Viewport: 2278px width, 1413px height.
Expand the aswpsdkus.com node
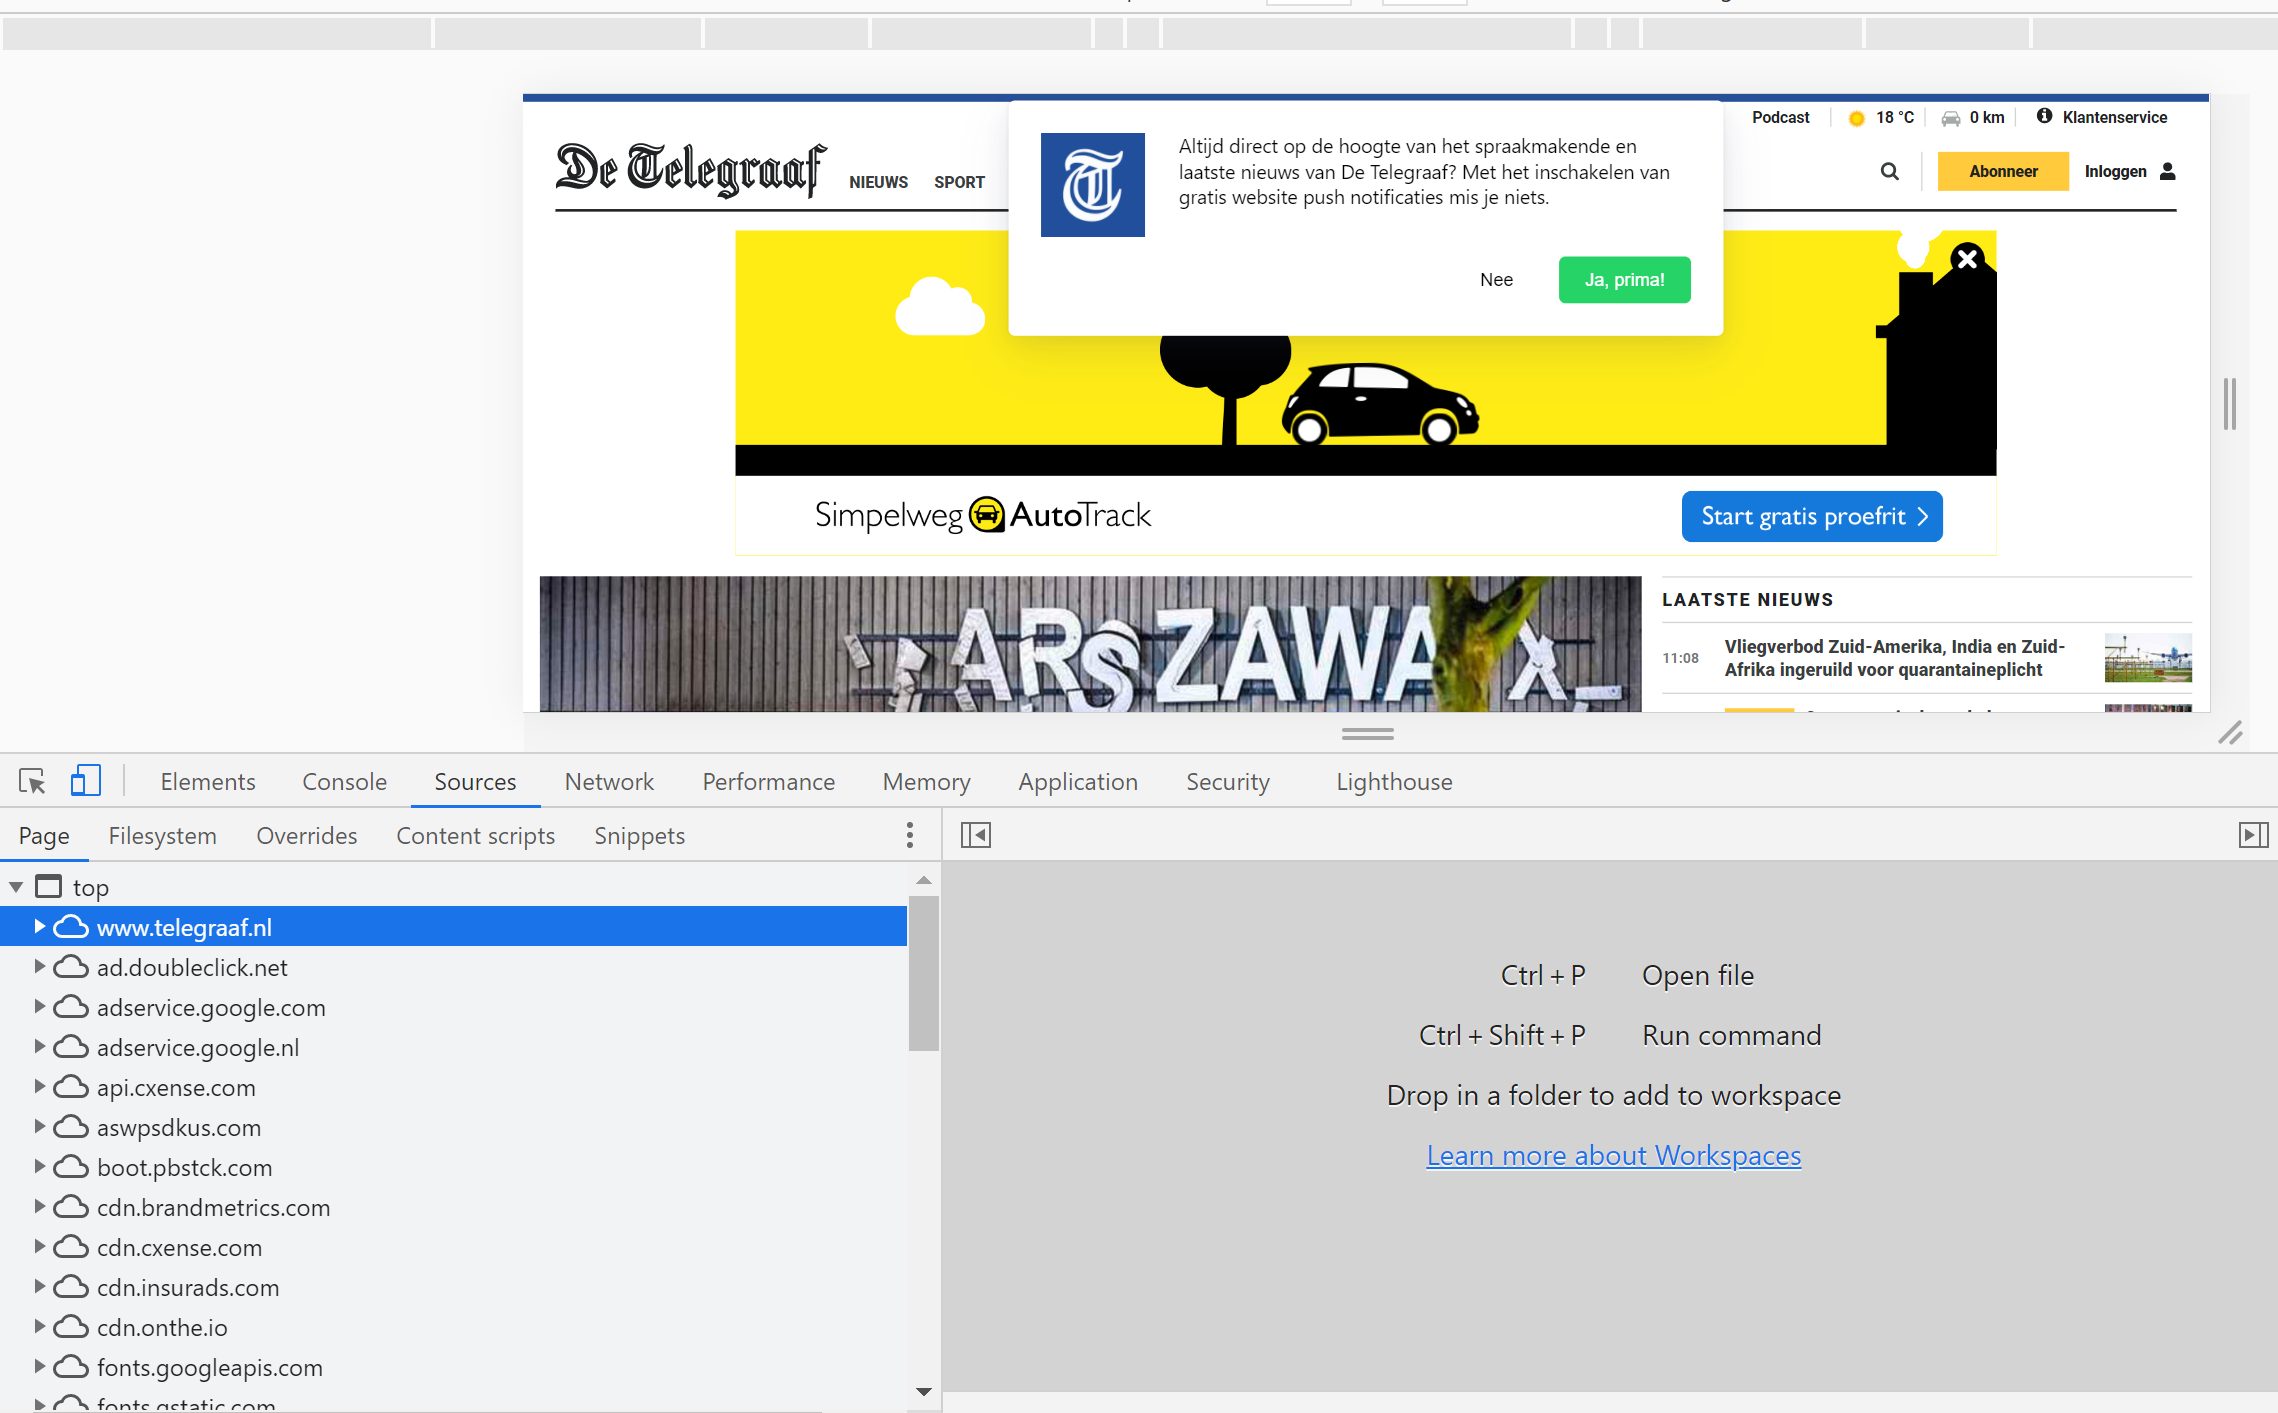(40, 1127)
